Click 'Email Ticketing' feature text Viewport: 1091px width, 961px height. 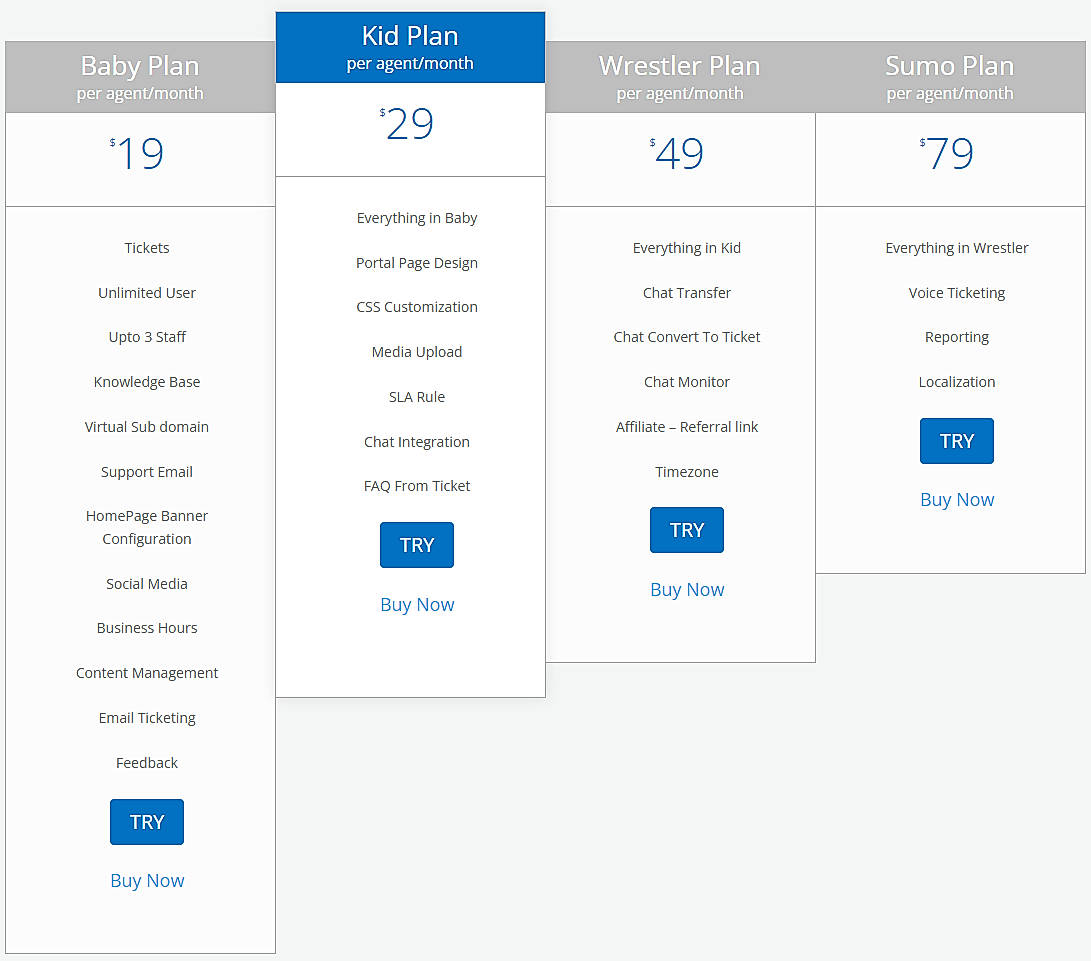(147, 718)
